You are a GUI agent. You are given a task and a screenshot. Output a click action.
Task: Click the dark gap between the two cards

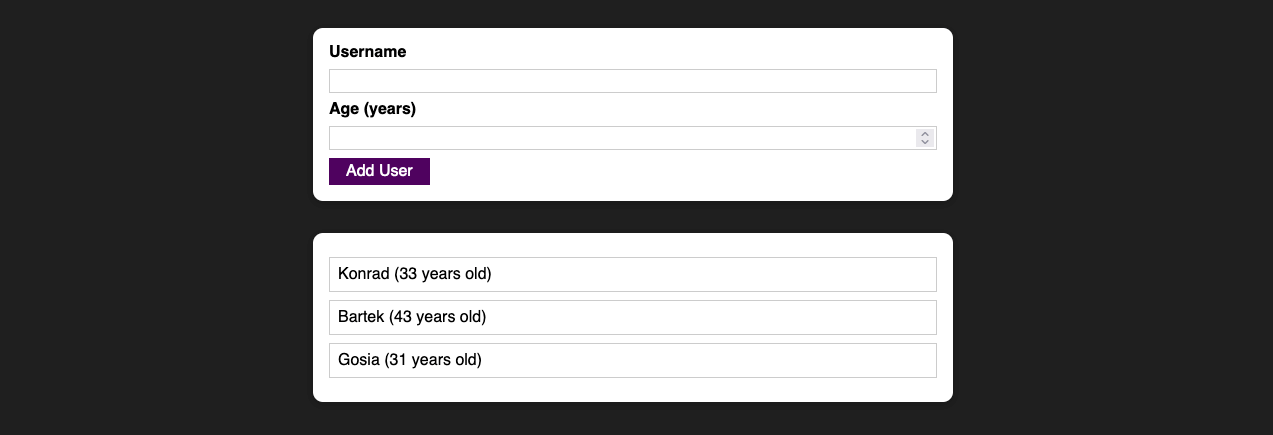[x=632, y=217]
